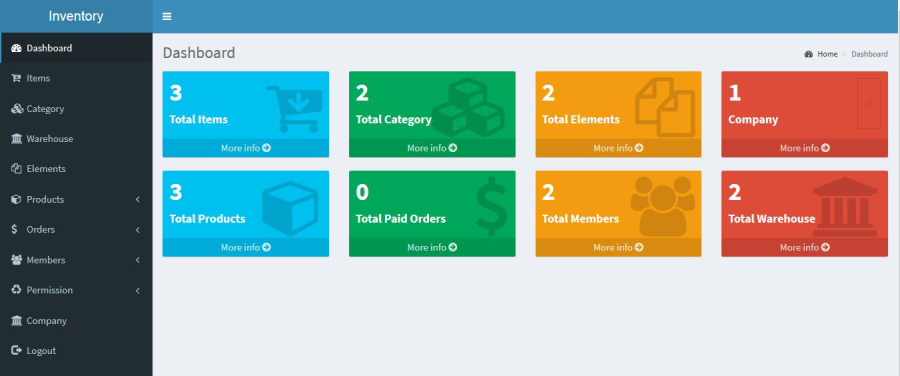See More info on Total Warehouse card
Viewport: 900px width, 376px height.
(x=805, y=247)
